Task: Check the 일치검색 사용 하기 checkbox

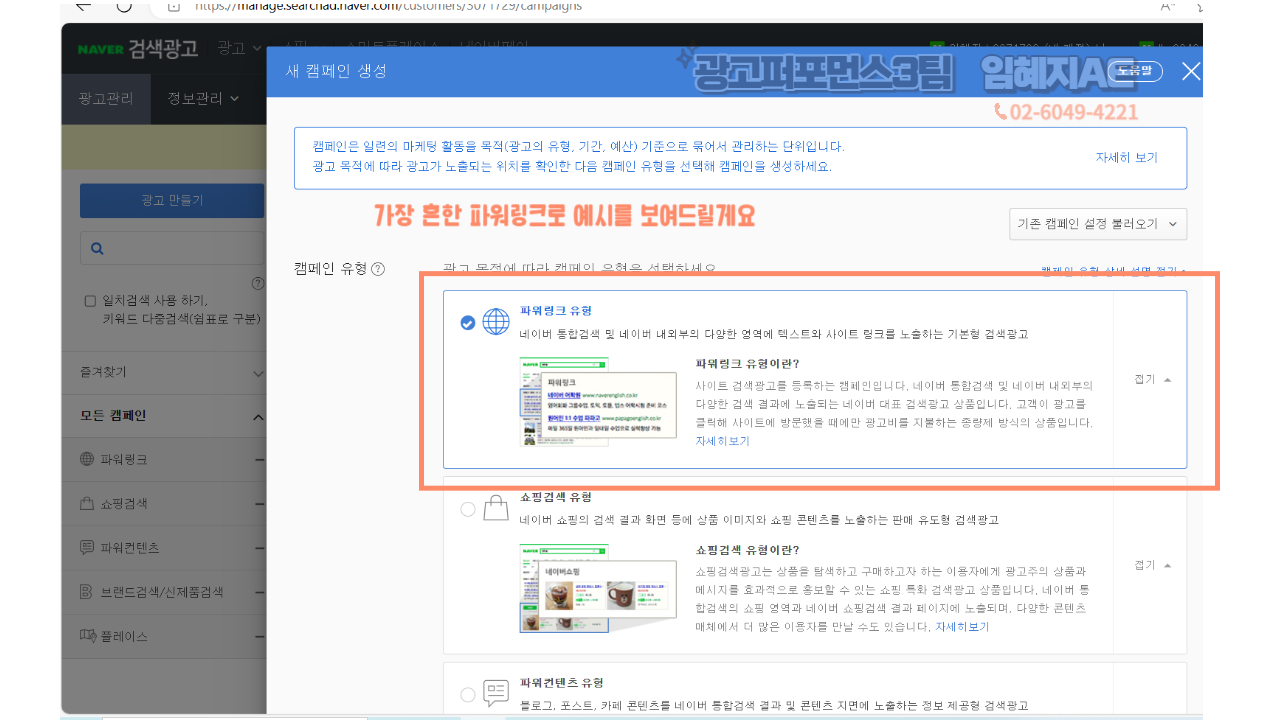Action: click(x=90, y=301)
